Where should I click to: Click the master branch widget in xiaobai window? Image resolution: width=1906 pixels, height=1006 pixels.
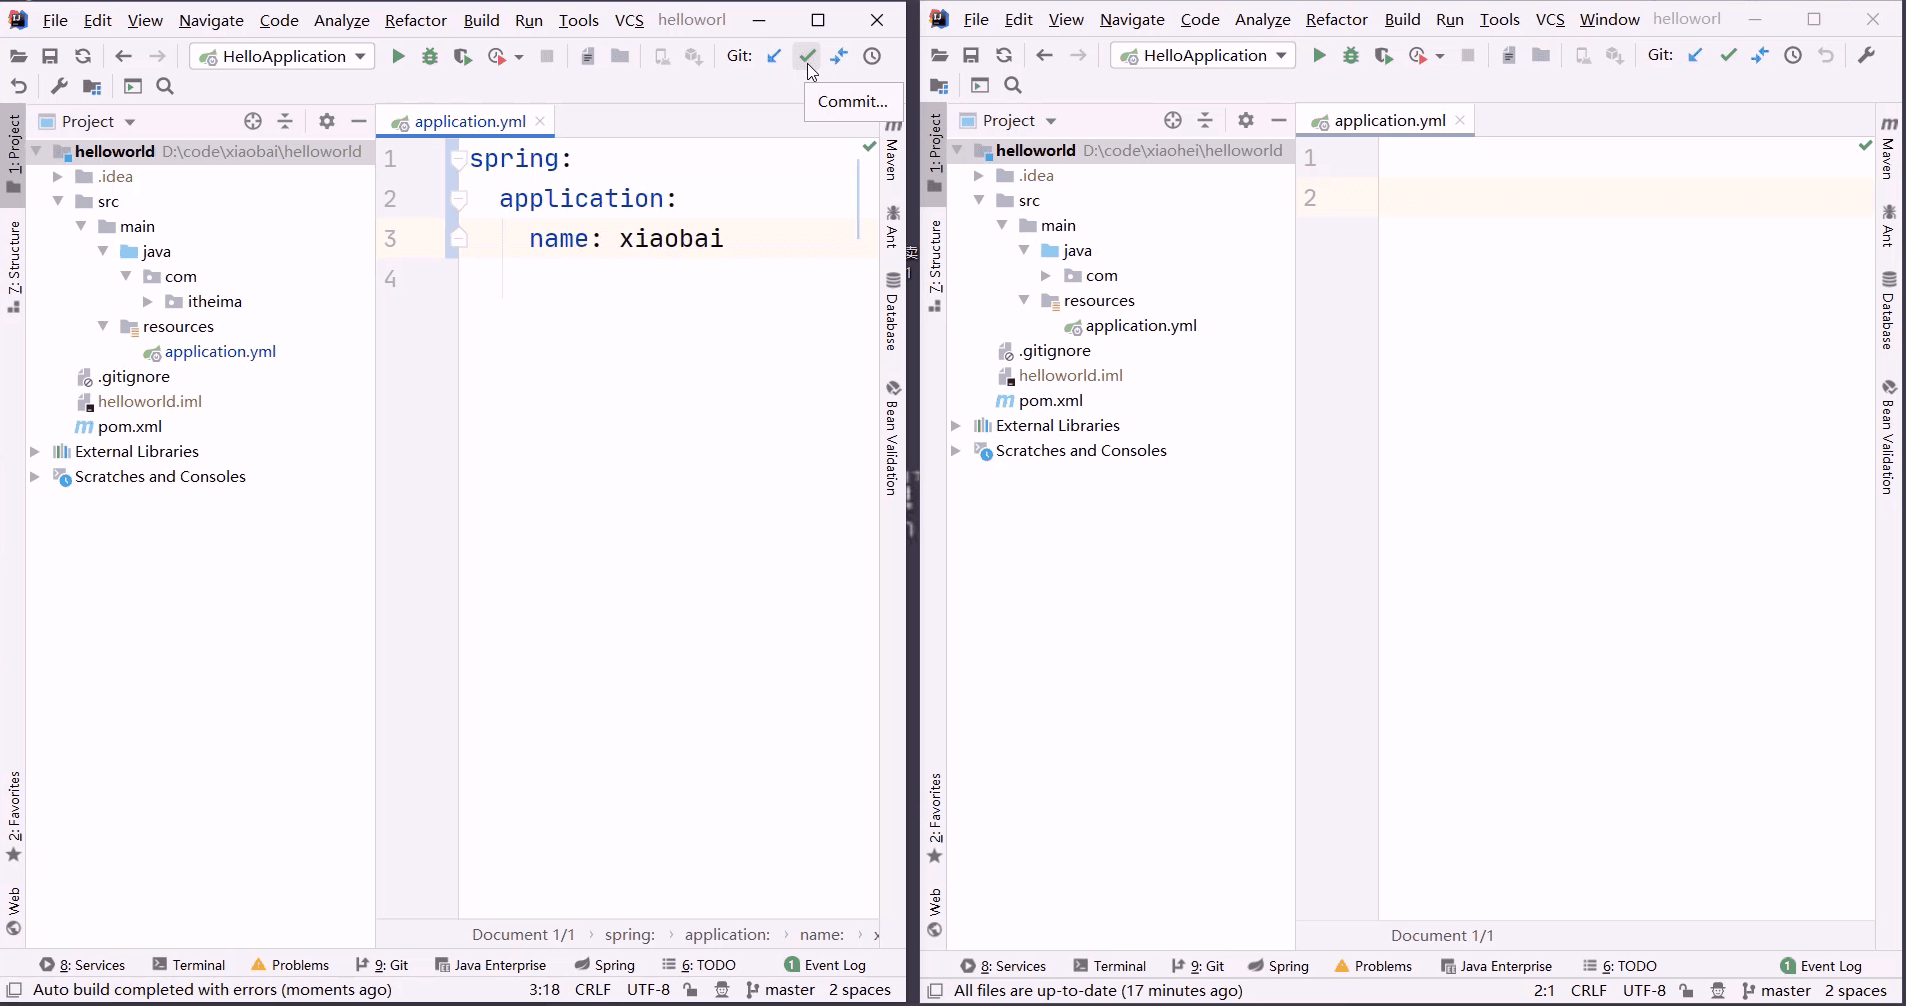point(781,990)
